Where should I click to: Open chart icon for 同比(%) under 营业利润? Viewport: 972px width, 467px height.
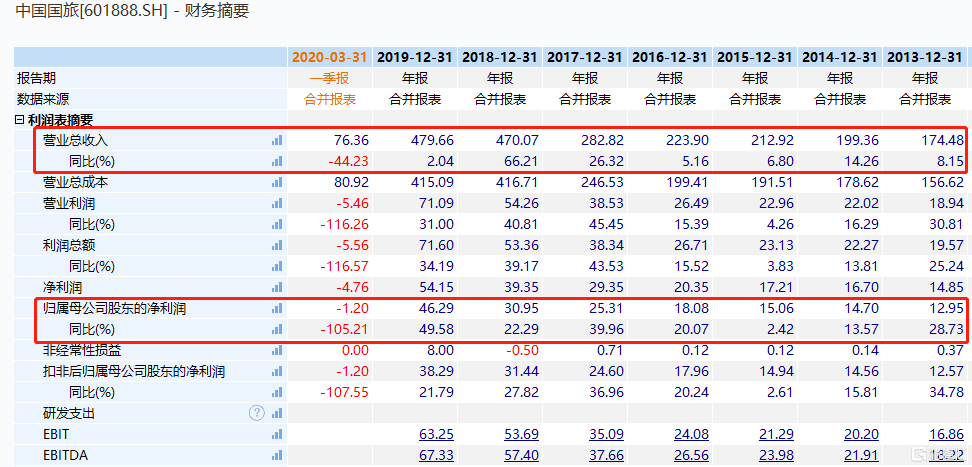point(276,225)
